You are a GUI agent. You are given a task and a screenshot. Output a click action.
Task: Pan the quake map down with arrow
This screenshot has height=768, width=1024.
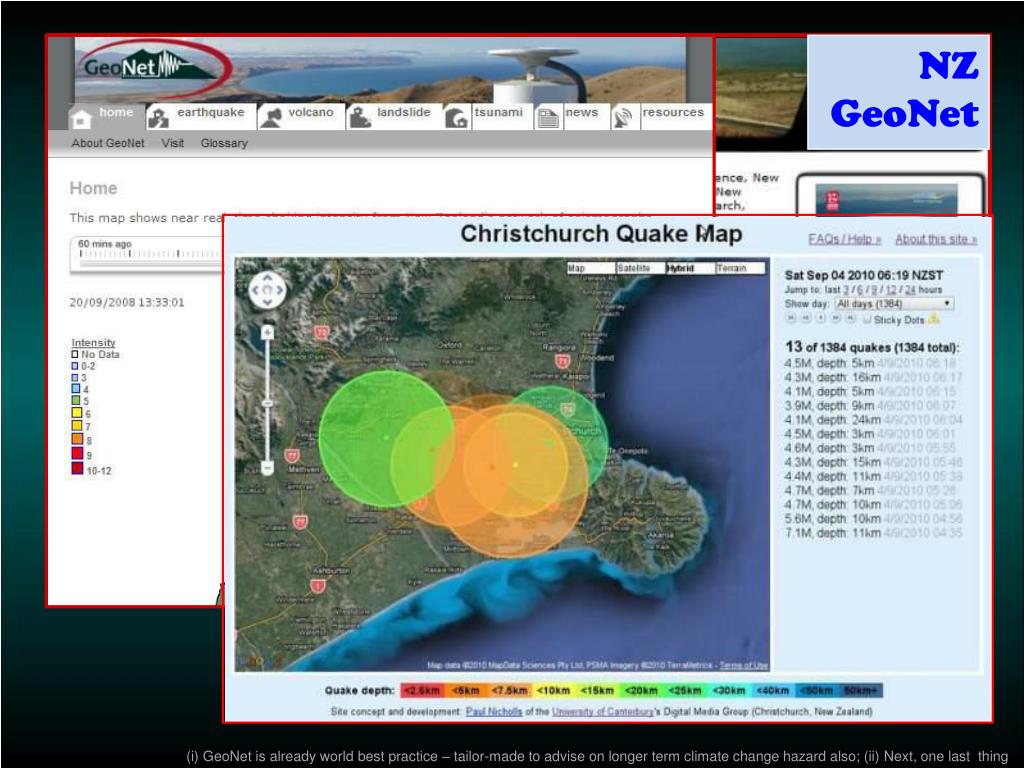coord(267,302)
